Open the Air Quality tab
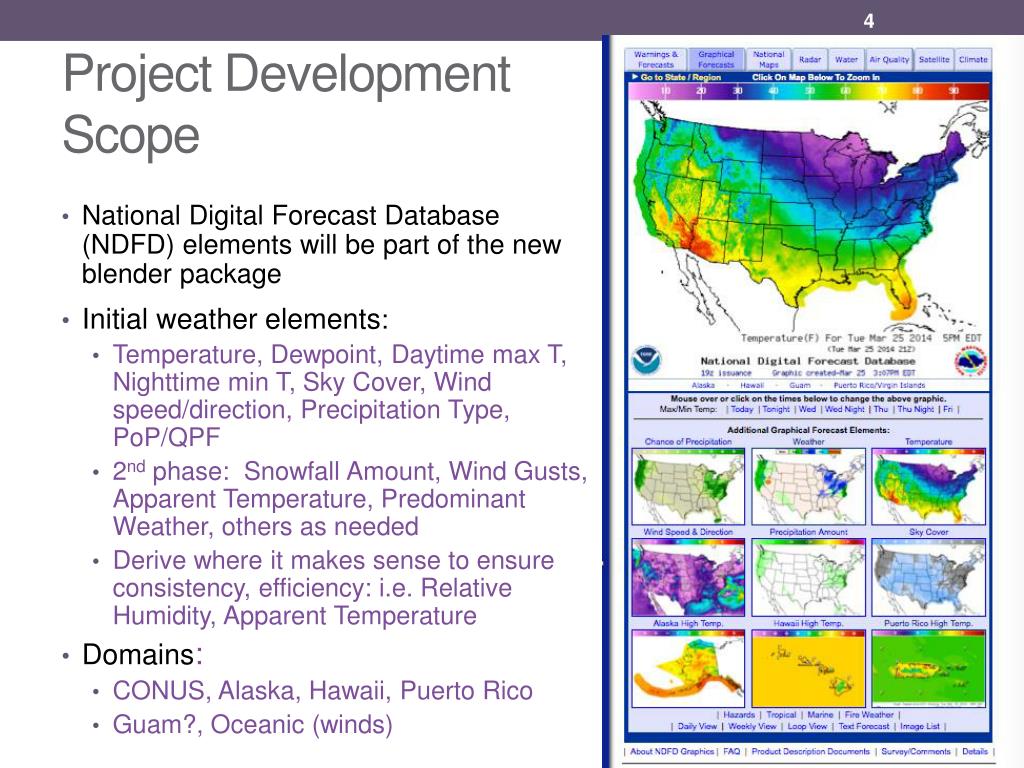The width and height of the screenshot is (1024, 768). coord(889,59)
